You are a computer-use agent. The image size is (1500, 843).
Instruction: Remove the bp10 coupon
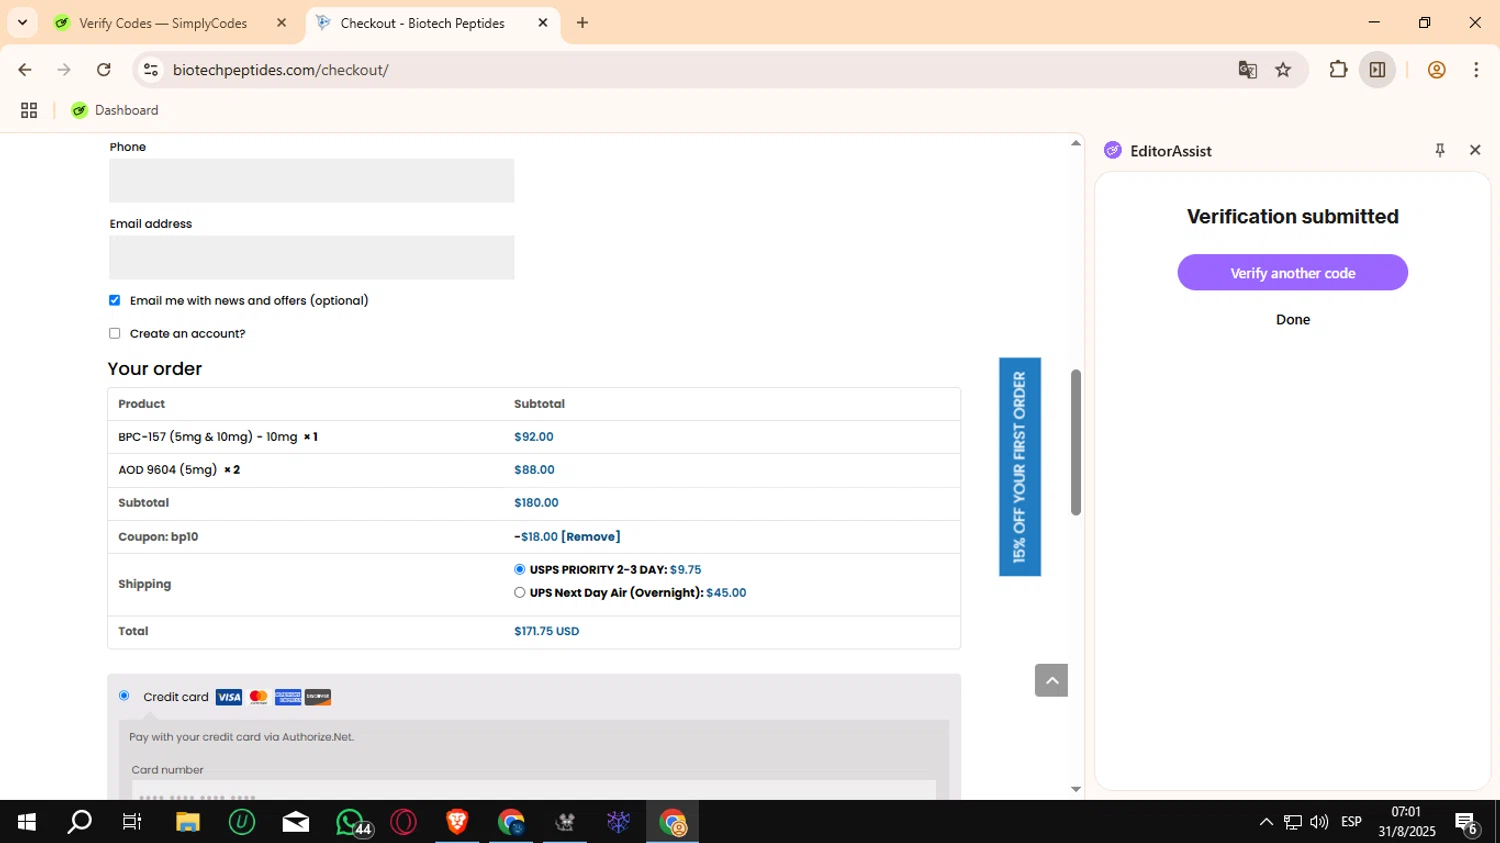(x=591, y=537)
